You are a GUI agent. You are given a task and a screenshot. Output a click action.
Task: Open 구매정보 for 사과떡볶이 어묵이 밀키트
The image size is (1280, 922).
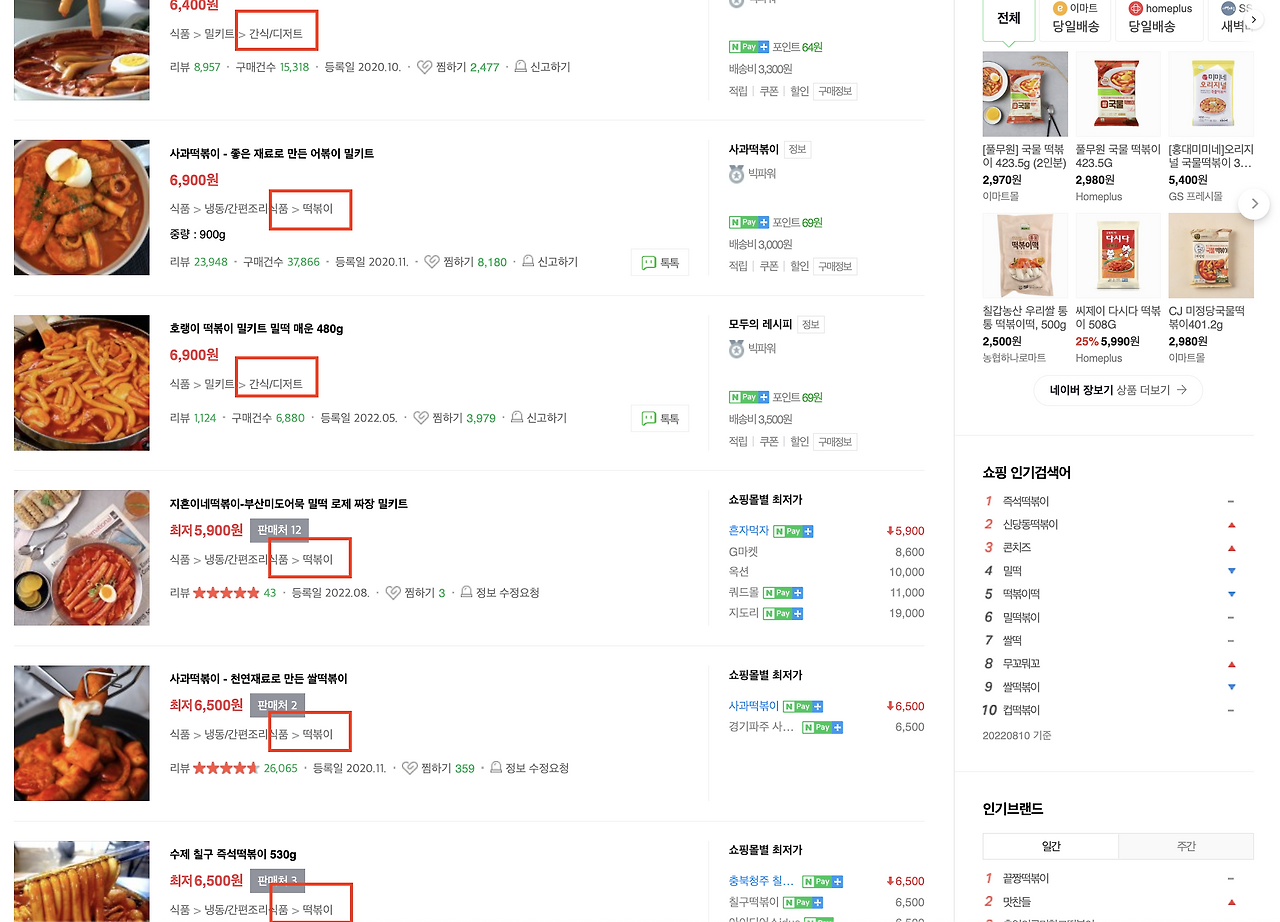(834, 266)
